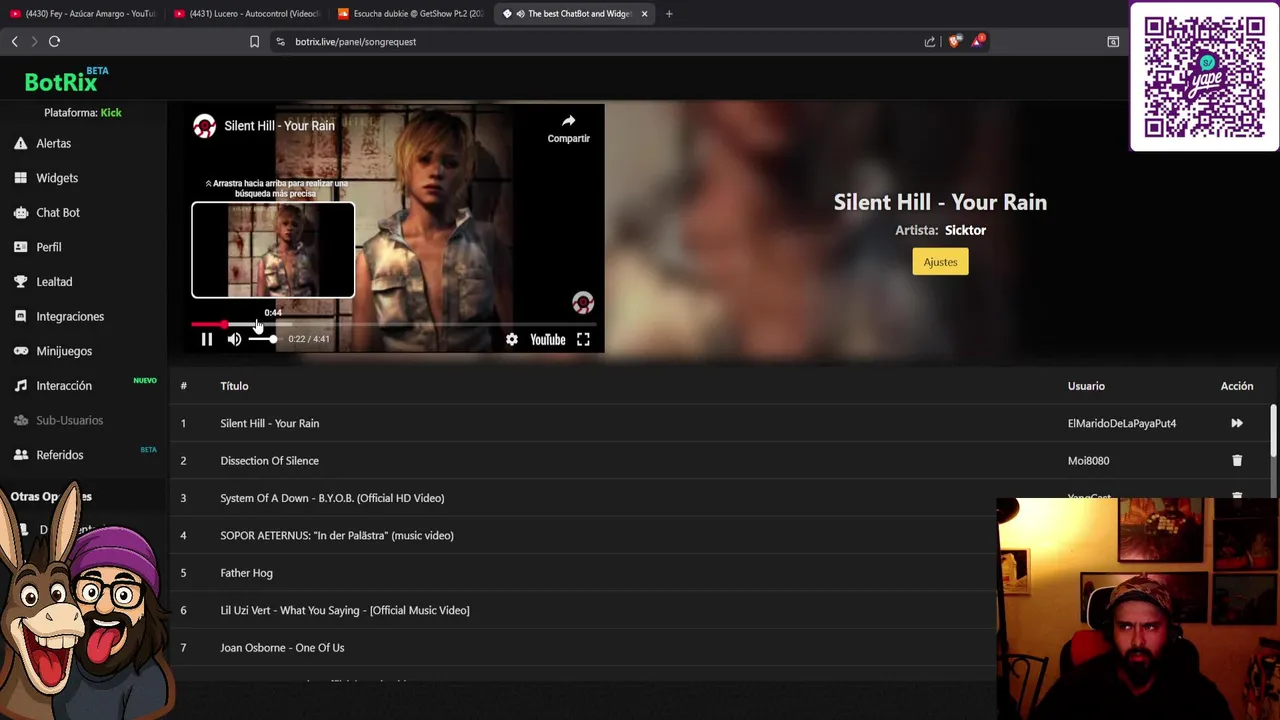
Task: Click the user ElMaridoDeLaPayaPut4
Action: (x=1122, y=423)
